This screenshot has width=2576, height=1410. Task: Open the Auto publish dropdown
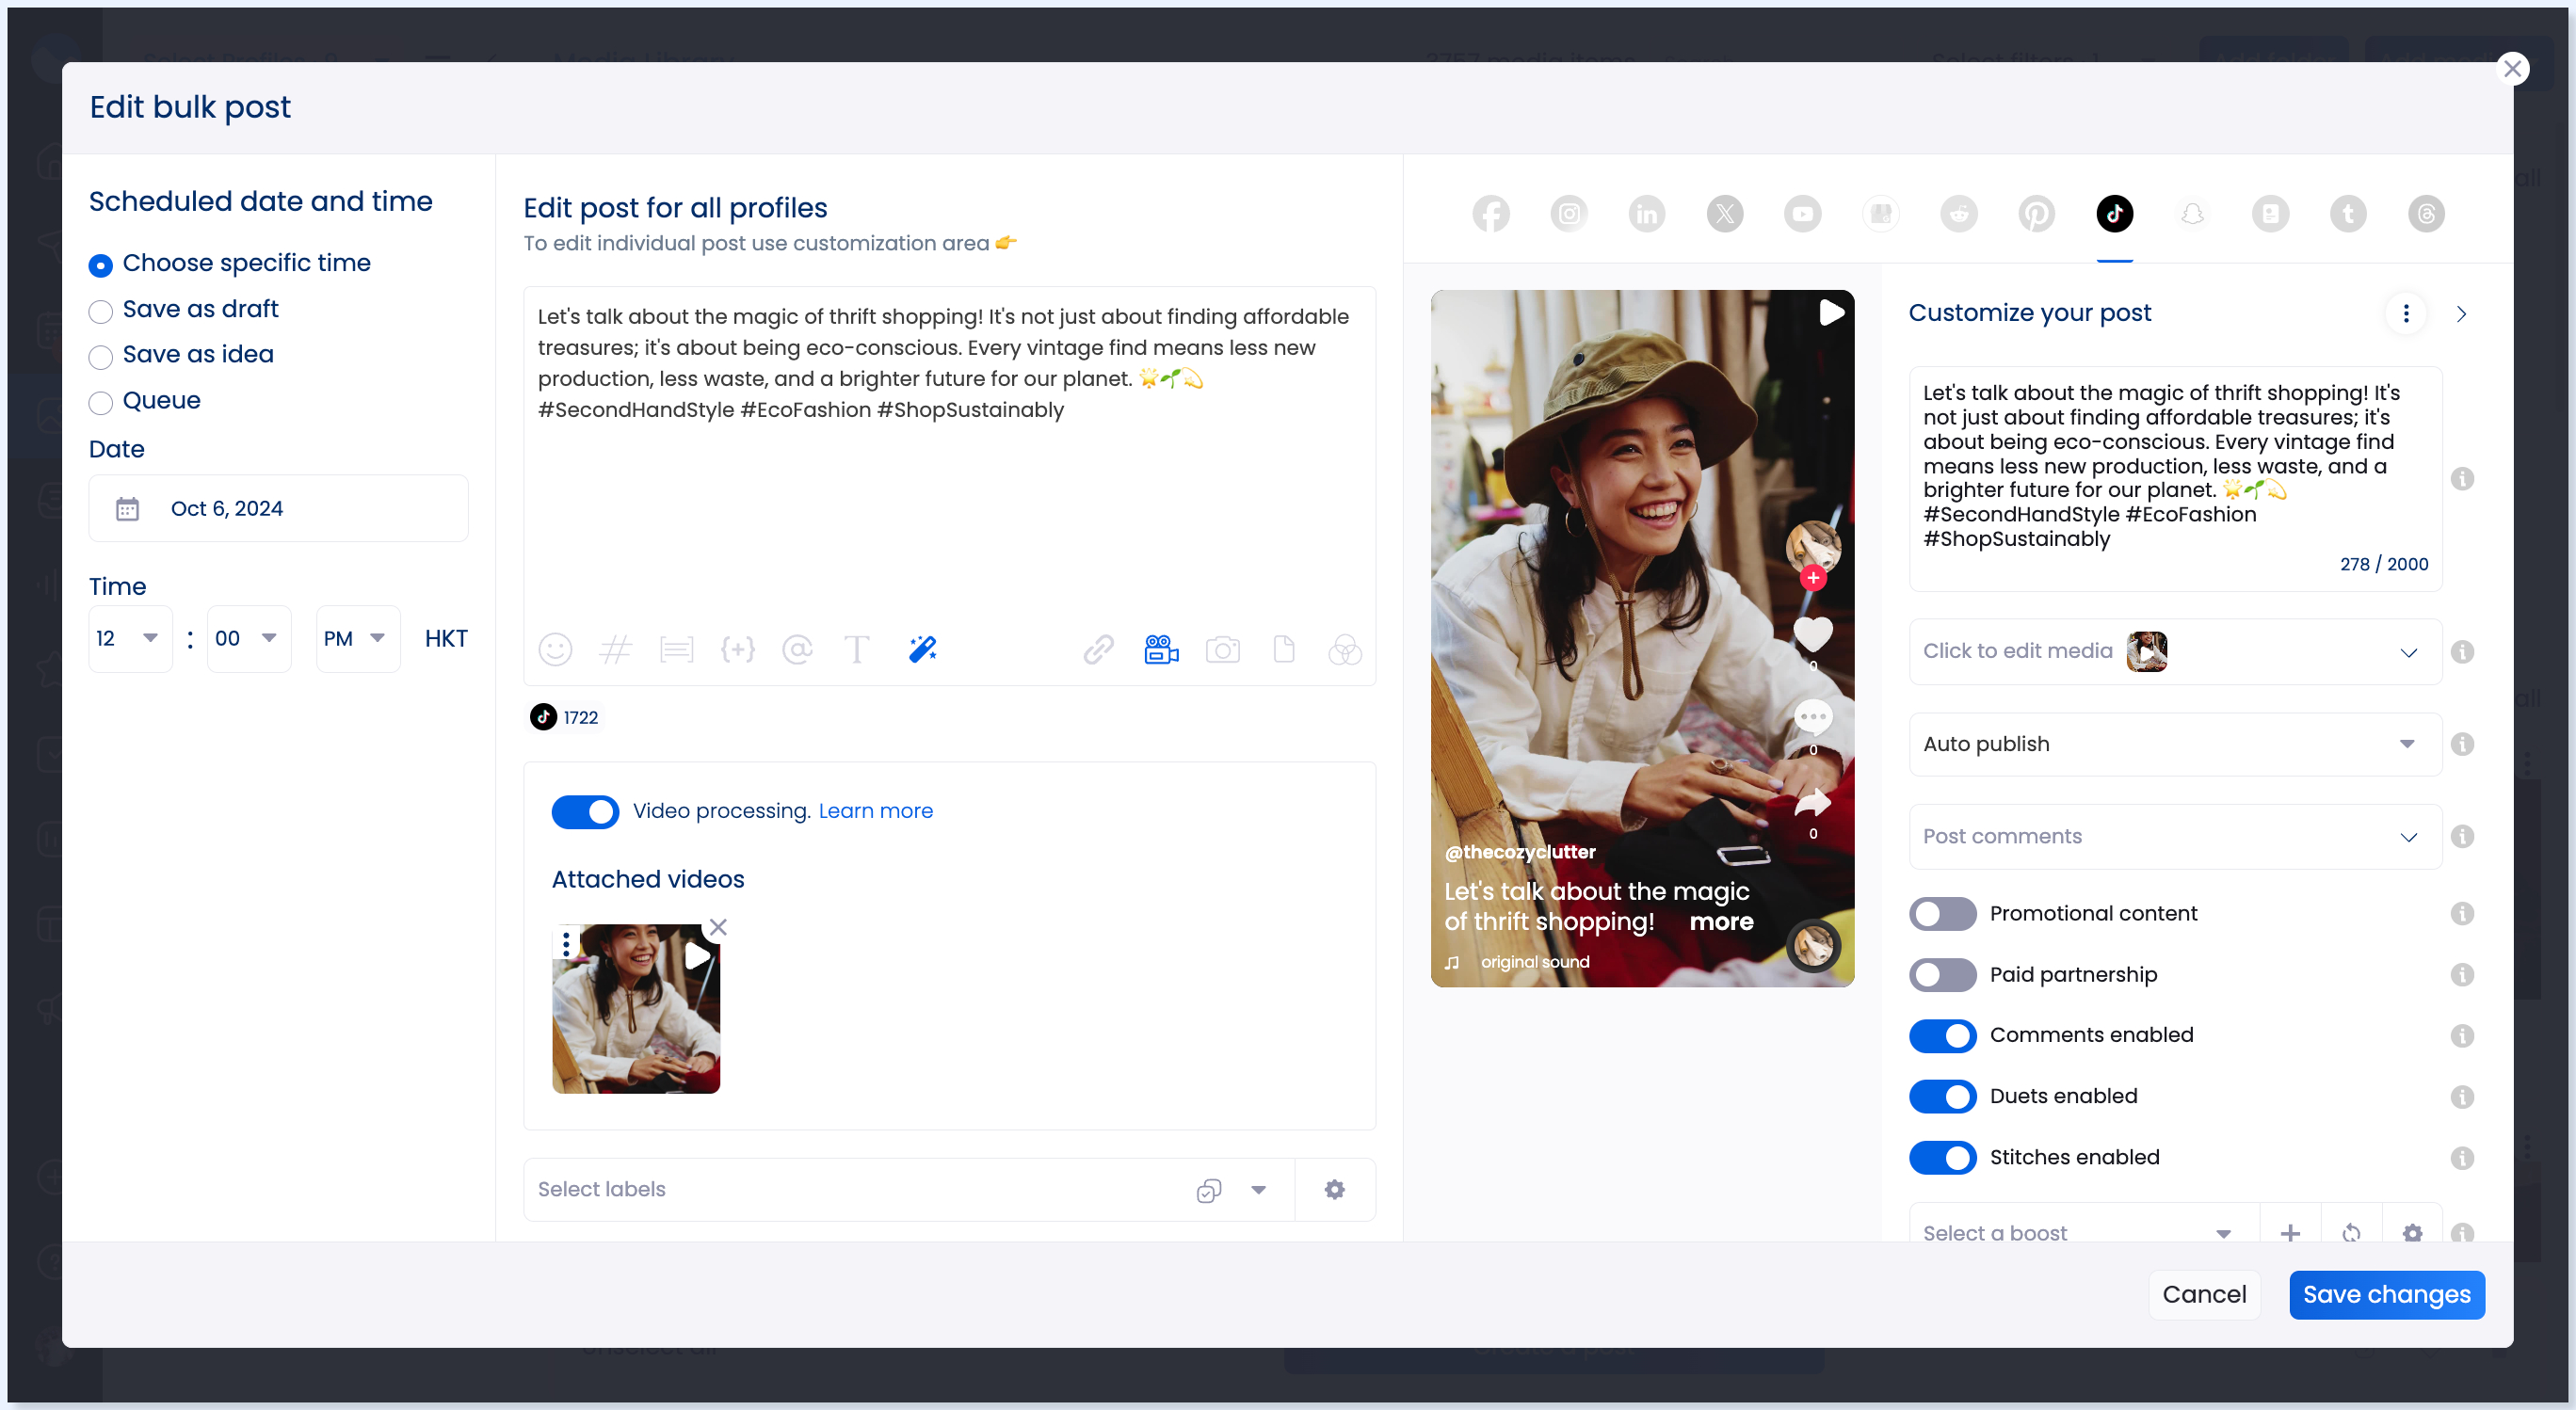pyautogui.click(x=2174, y=744)
